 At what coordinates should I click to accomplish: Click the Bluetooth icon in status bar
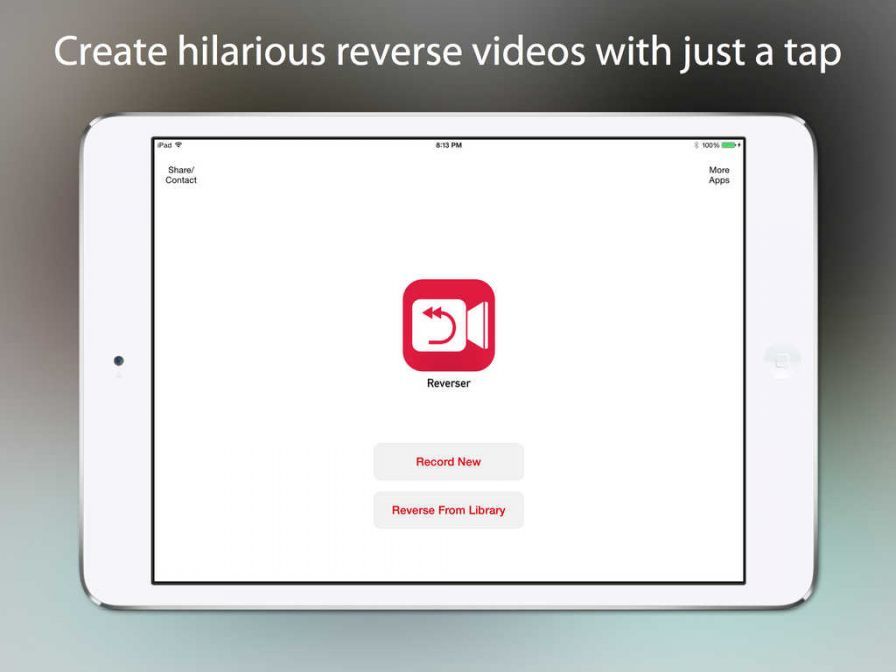(696, 145)
